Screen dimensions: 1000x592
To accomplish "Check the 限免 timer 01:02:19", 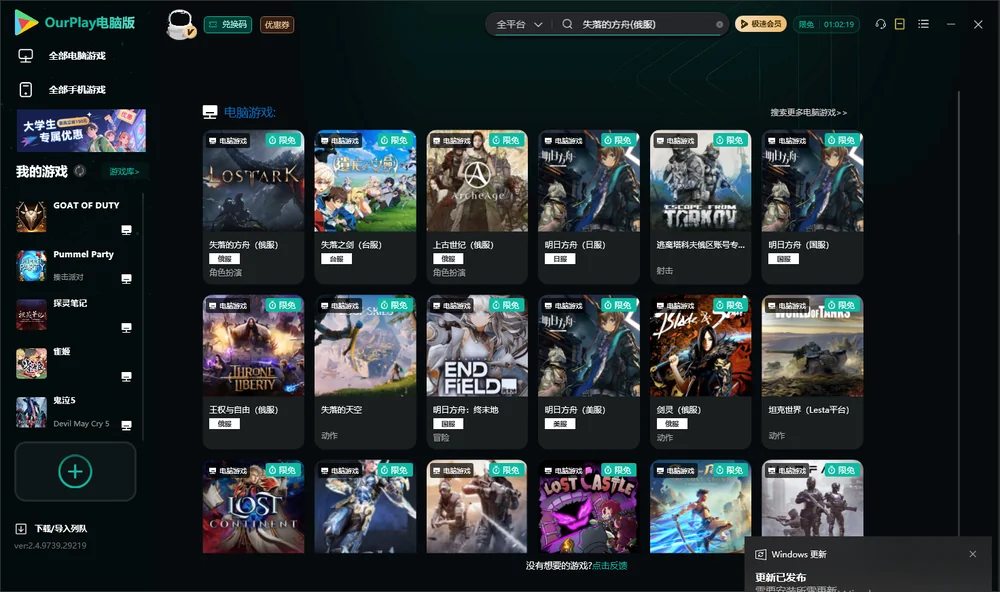I will (x=826, y=24).
